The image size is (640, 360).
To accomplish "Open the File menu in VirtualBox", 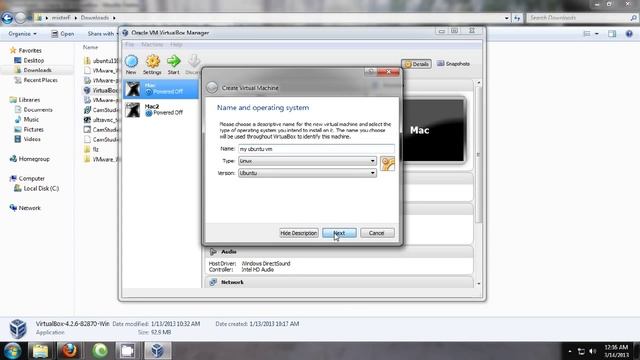I will pyautogui.click(x=130, y=44).
